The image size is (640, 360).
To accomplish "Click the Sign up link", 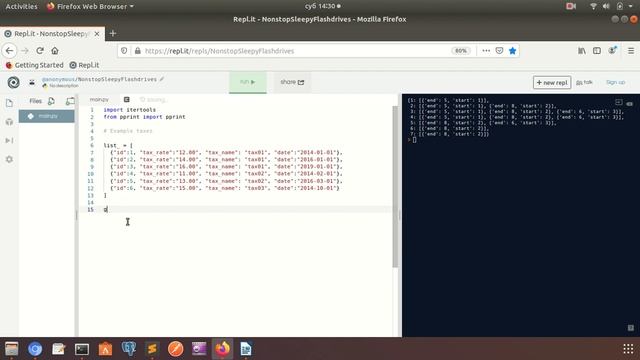I will pyautogui.click(x=616, y=82).
